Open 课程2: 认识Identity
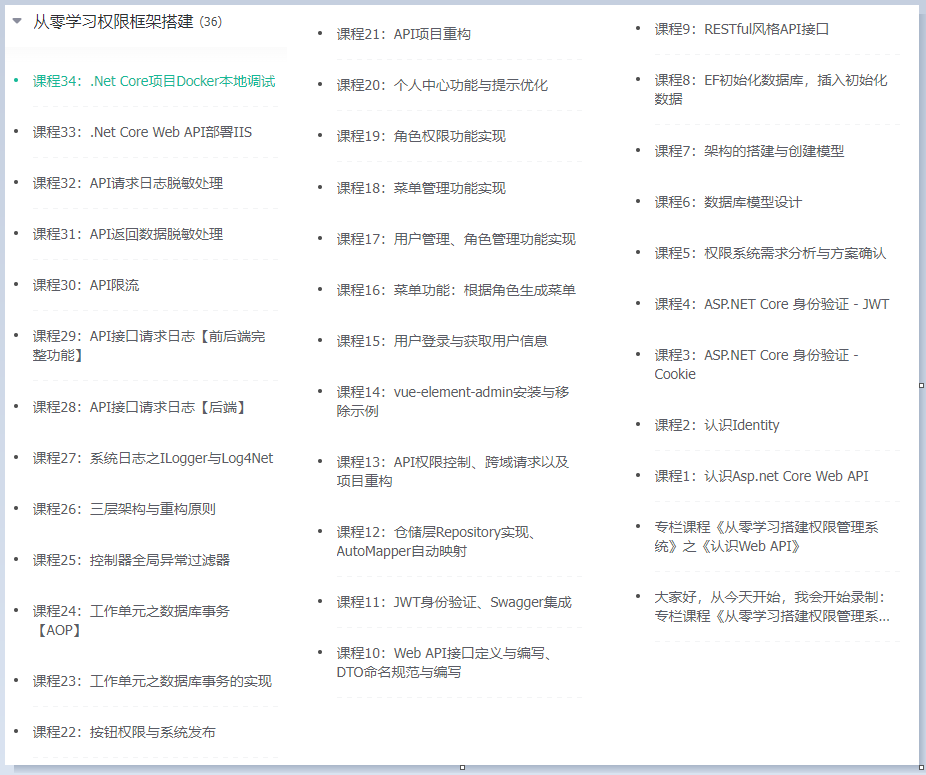926x775 pixels. (717, 425)
